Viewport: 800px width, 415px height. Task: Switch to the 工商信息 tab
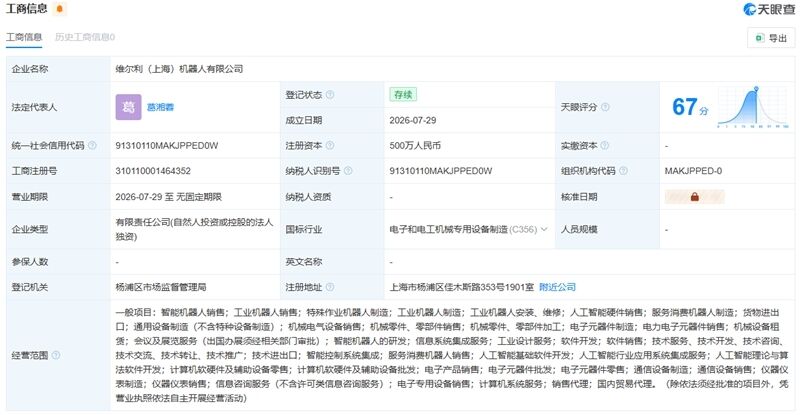coord(23,37)
